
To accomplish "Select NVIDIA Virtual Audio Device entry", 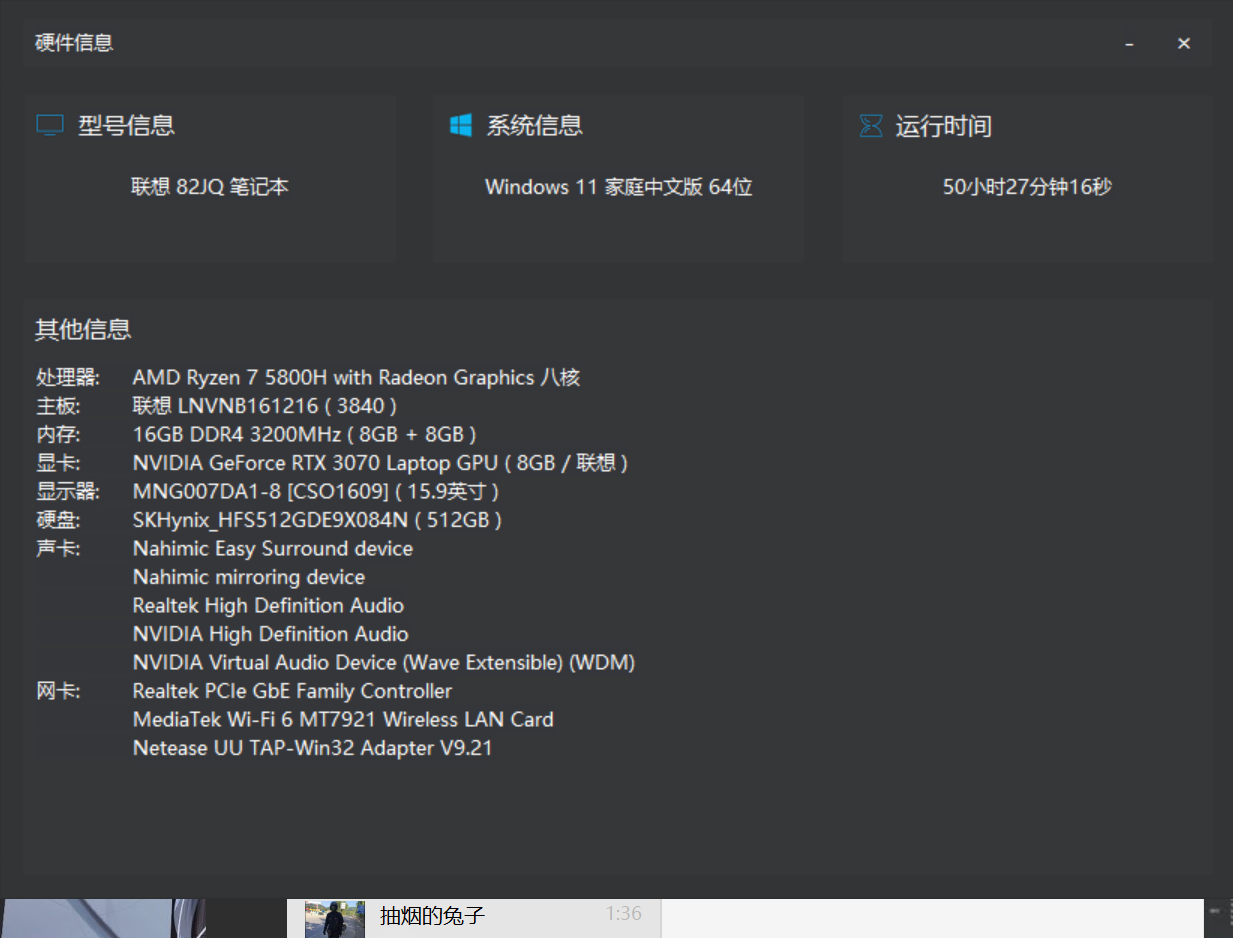I will pos(384,663).
